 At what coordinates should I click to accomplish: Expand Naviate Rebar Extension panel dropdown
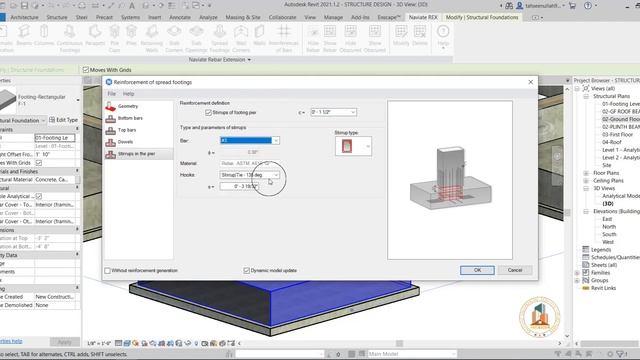[x=249, y=60]
